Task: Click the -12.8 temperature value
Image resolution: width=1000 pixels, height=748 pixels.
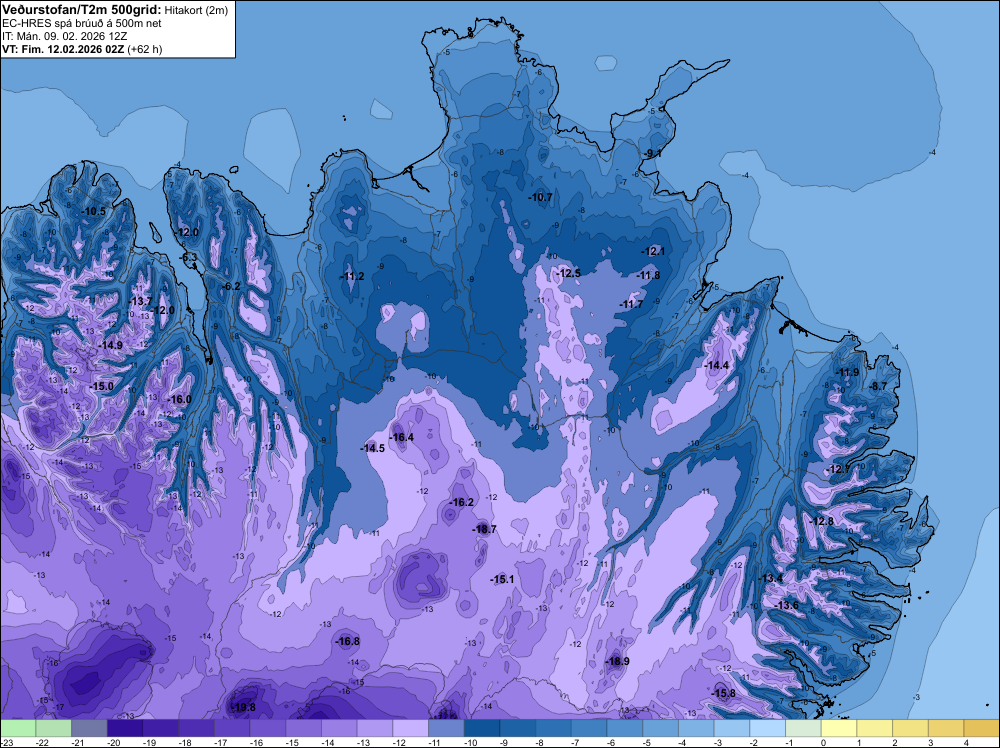Action: (822, 521)
